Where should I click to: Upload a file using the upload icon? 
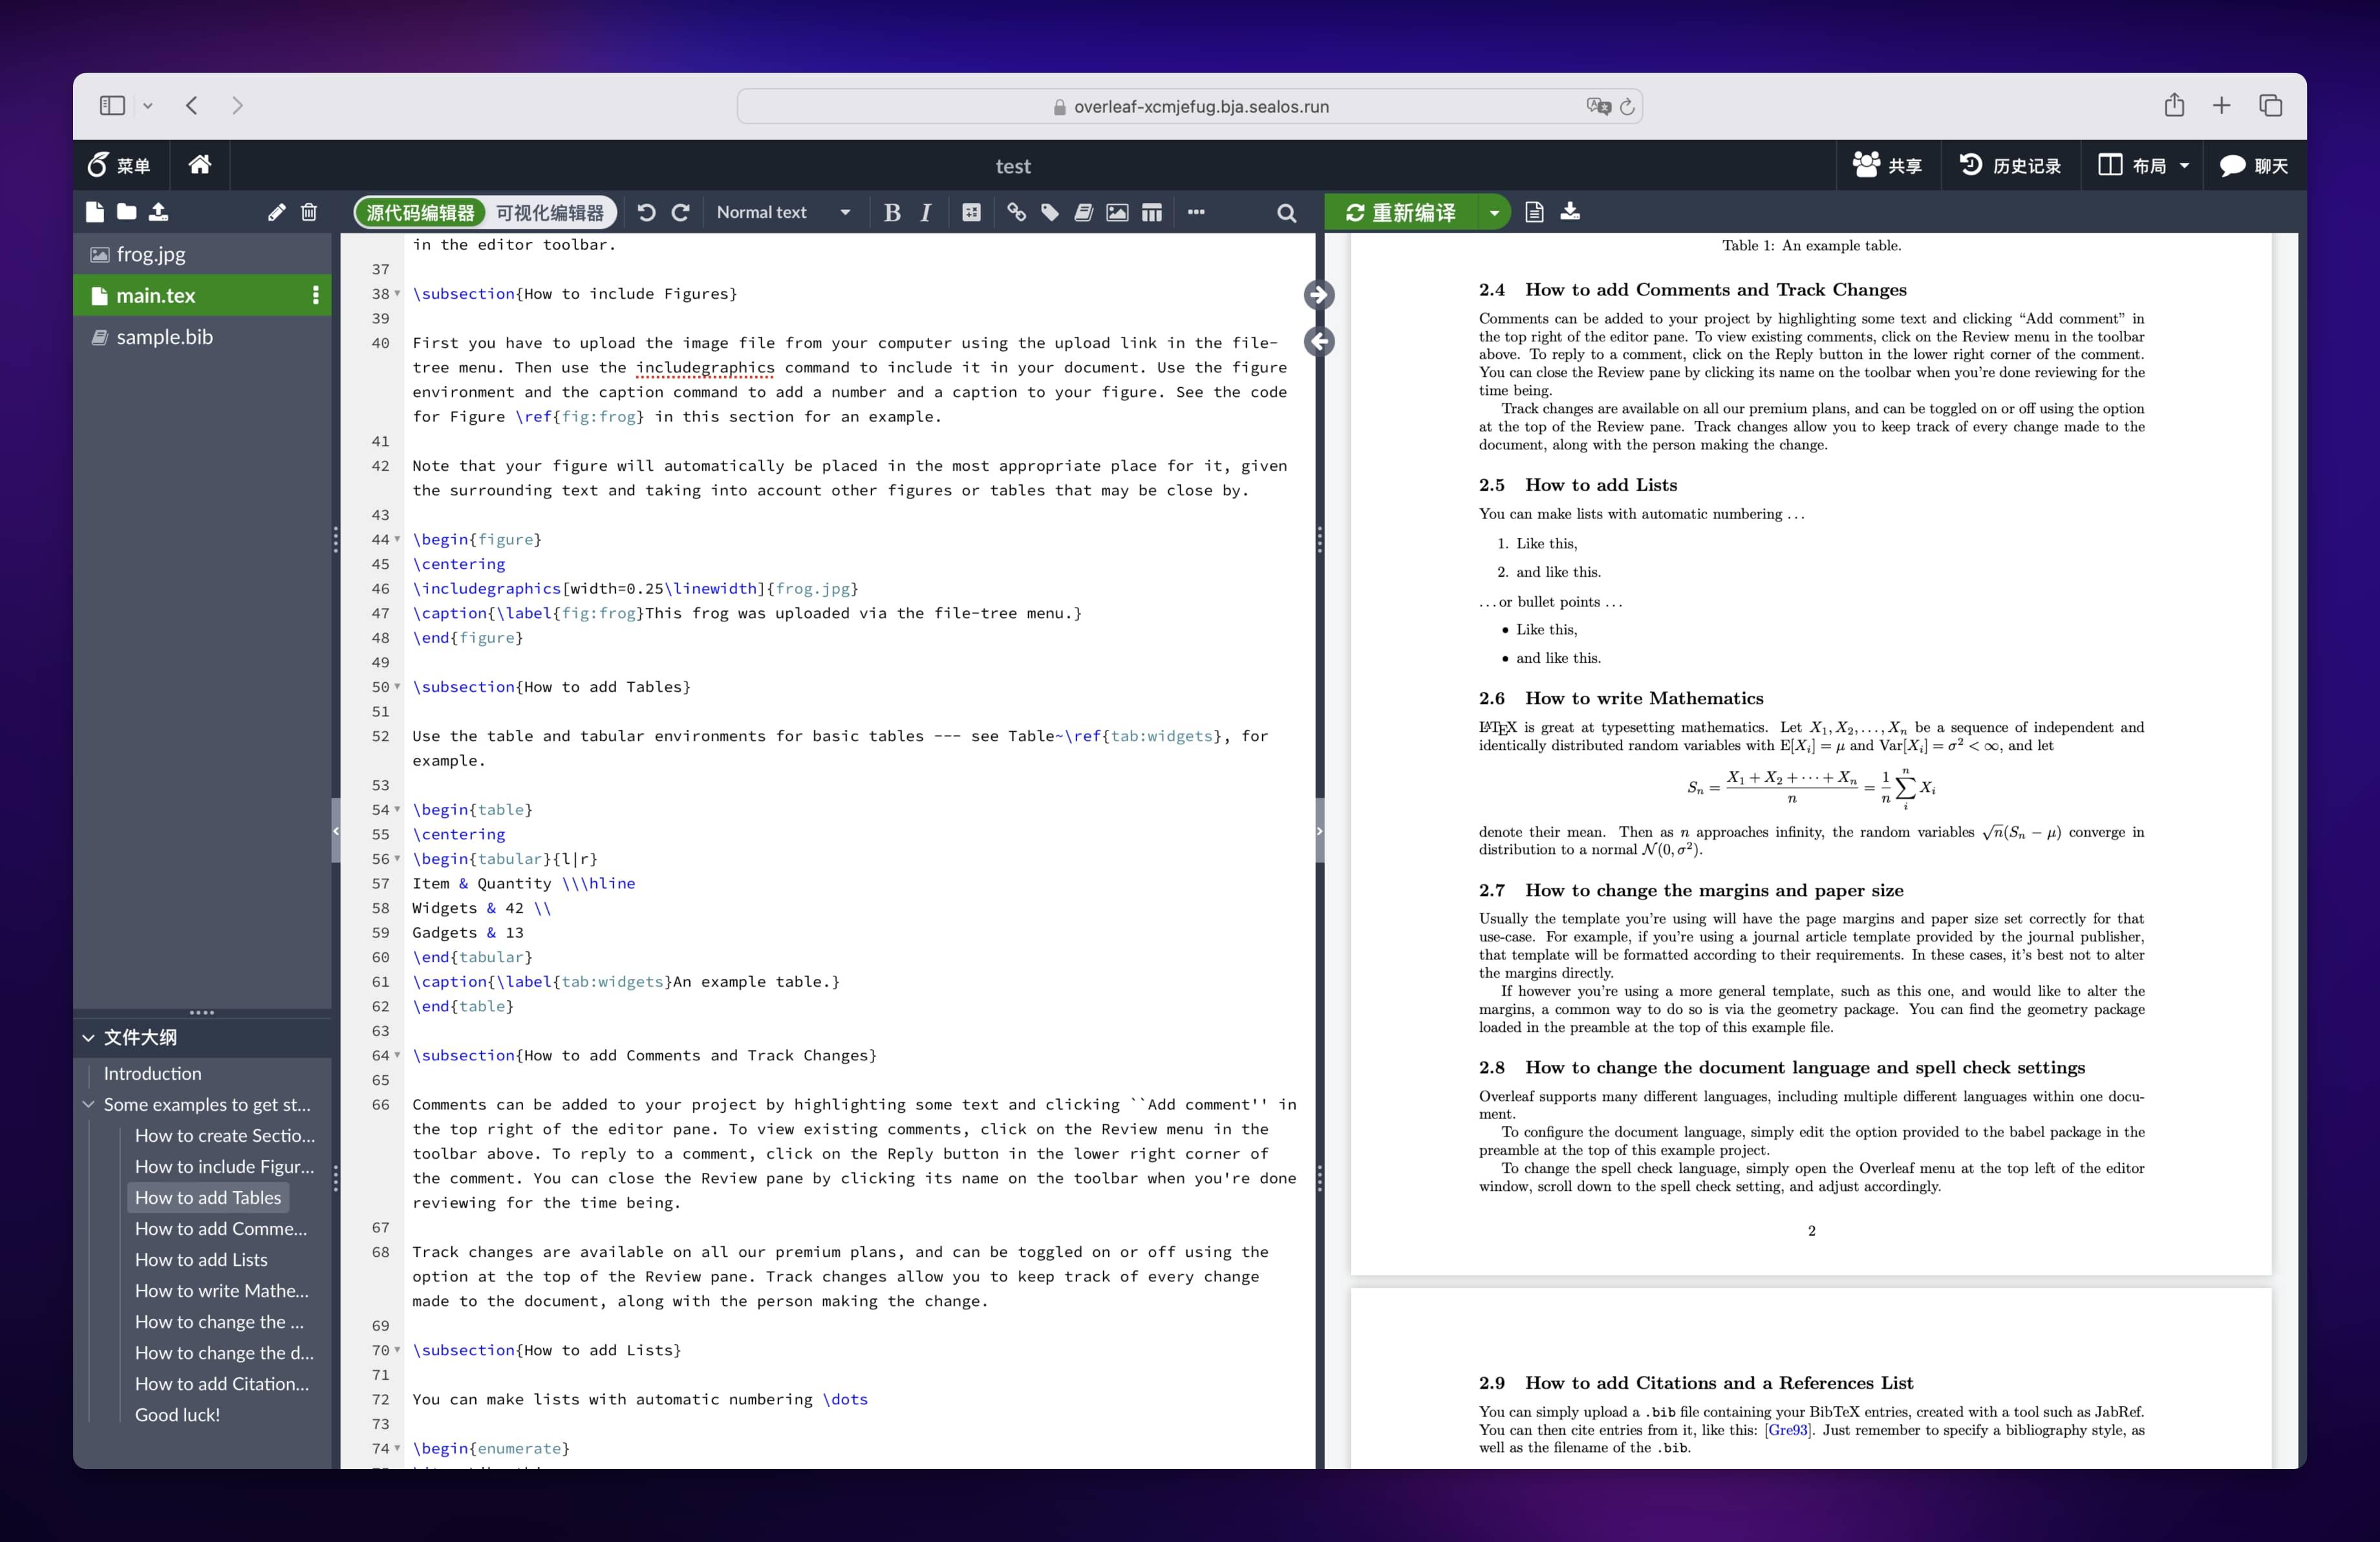(x=158, y=212)
